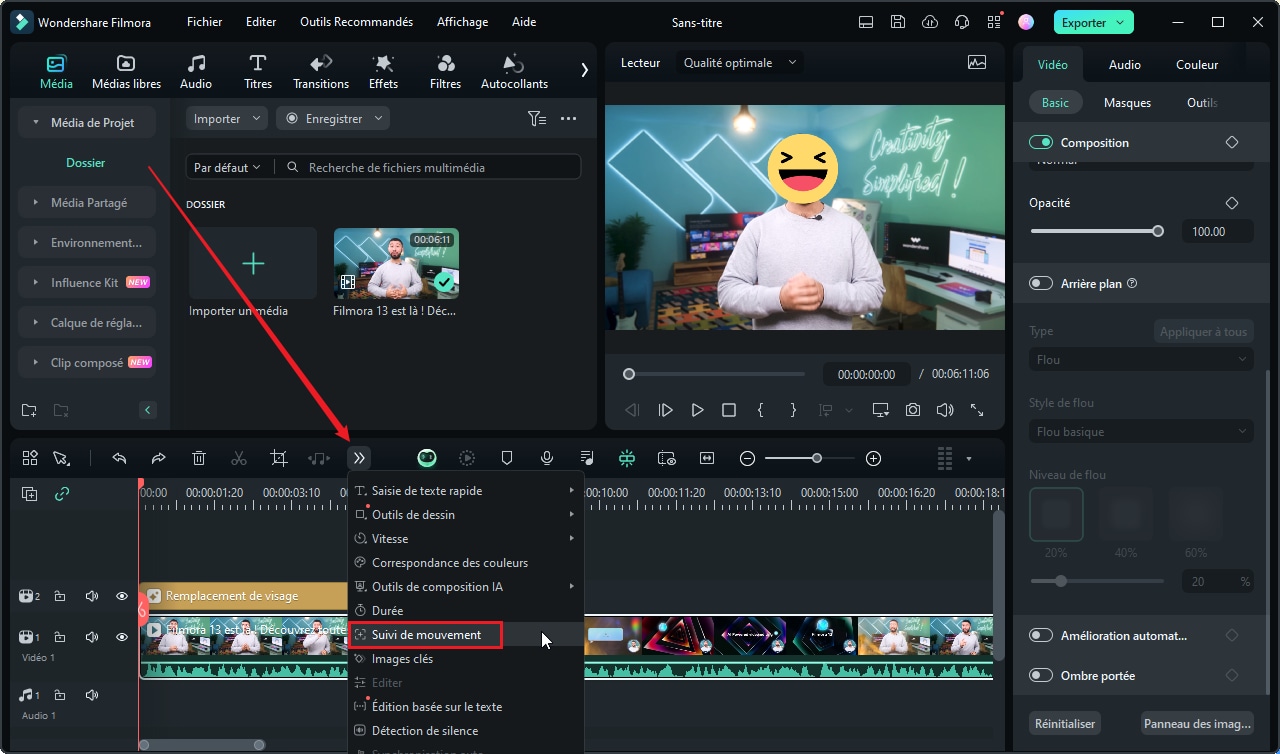Image resolution: width=1280 pixels, height=754 pixels.
Task: Click the zoom out minus circle on timeline
Action: coord(747,458)
